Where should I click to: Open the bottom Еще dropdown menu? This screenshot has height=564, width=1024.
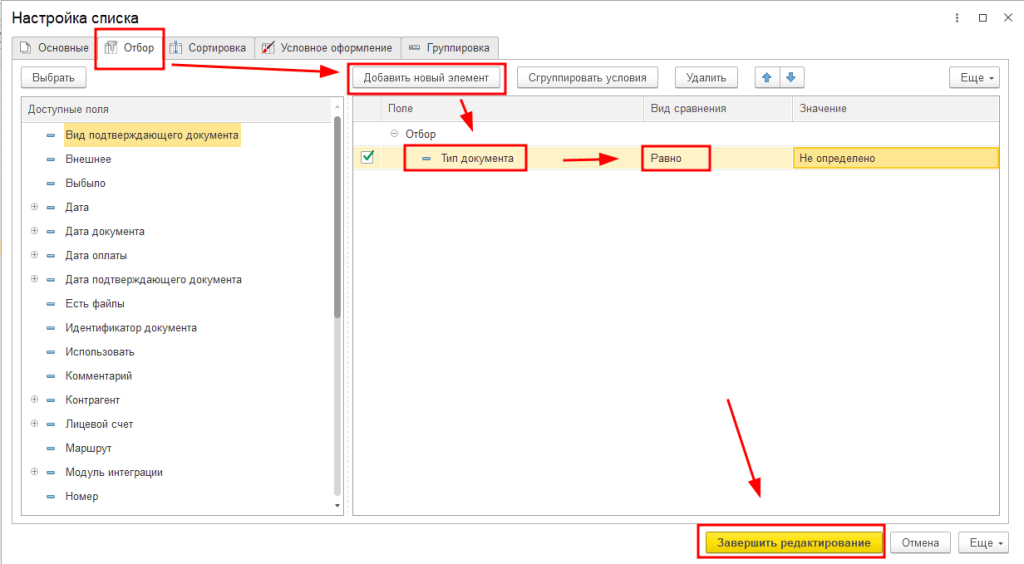(982, 542)
